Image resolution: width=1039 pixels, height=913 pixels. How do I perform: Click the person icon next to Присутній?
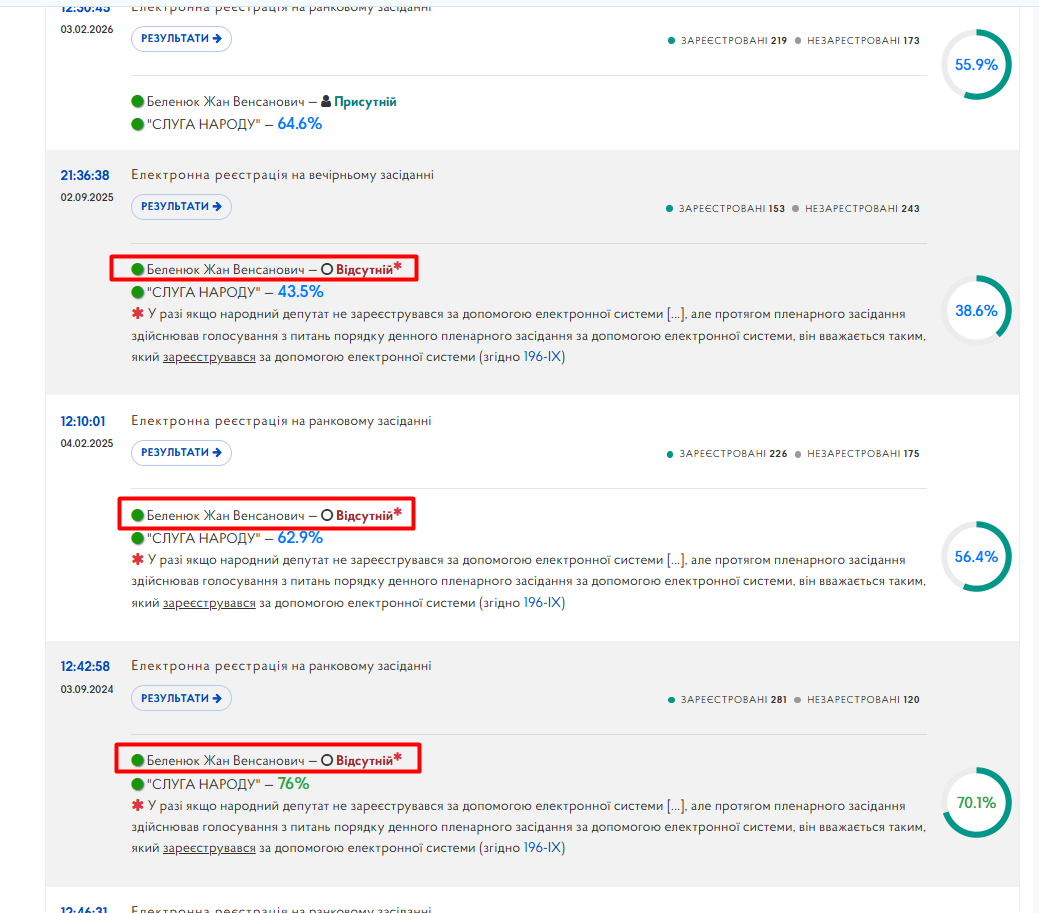(x=326, y=101)
